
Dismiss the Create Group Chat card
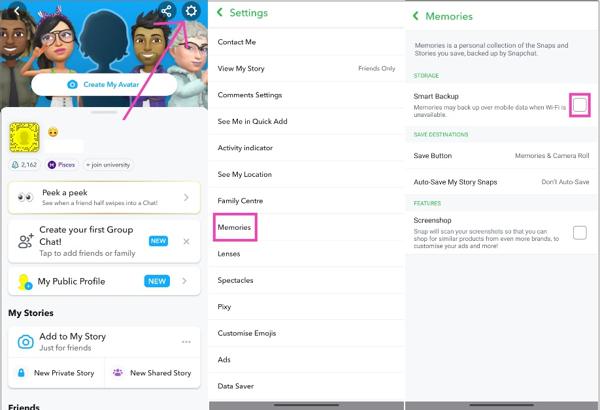coord(186,242)
